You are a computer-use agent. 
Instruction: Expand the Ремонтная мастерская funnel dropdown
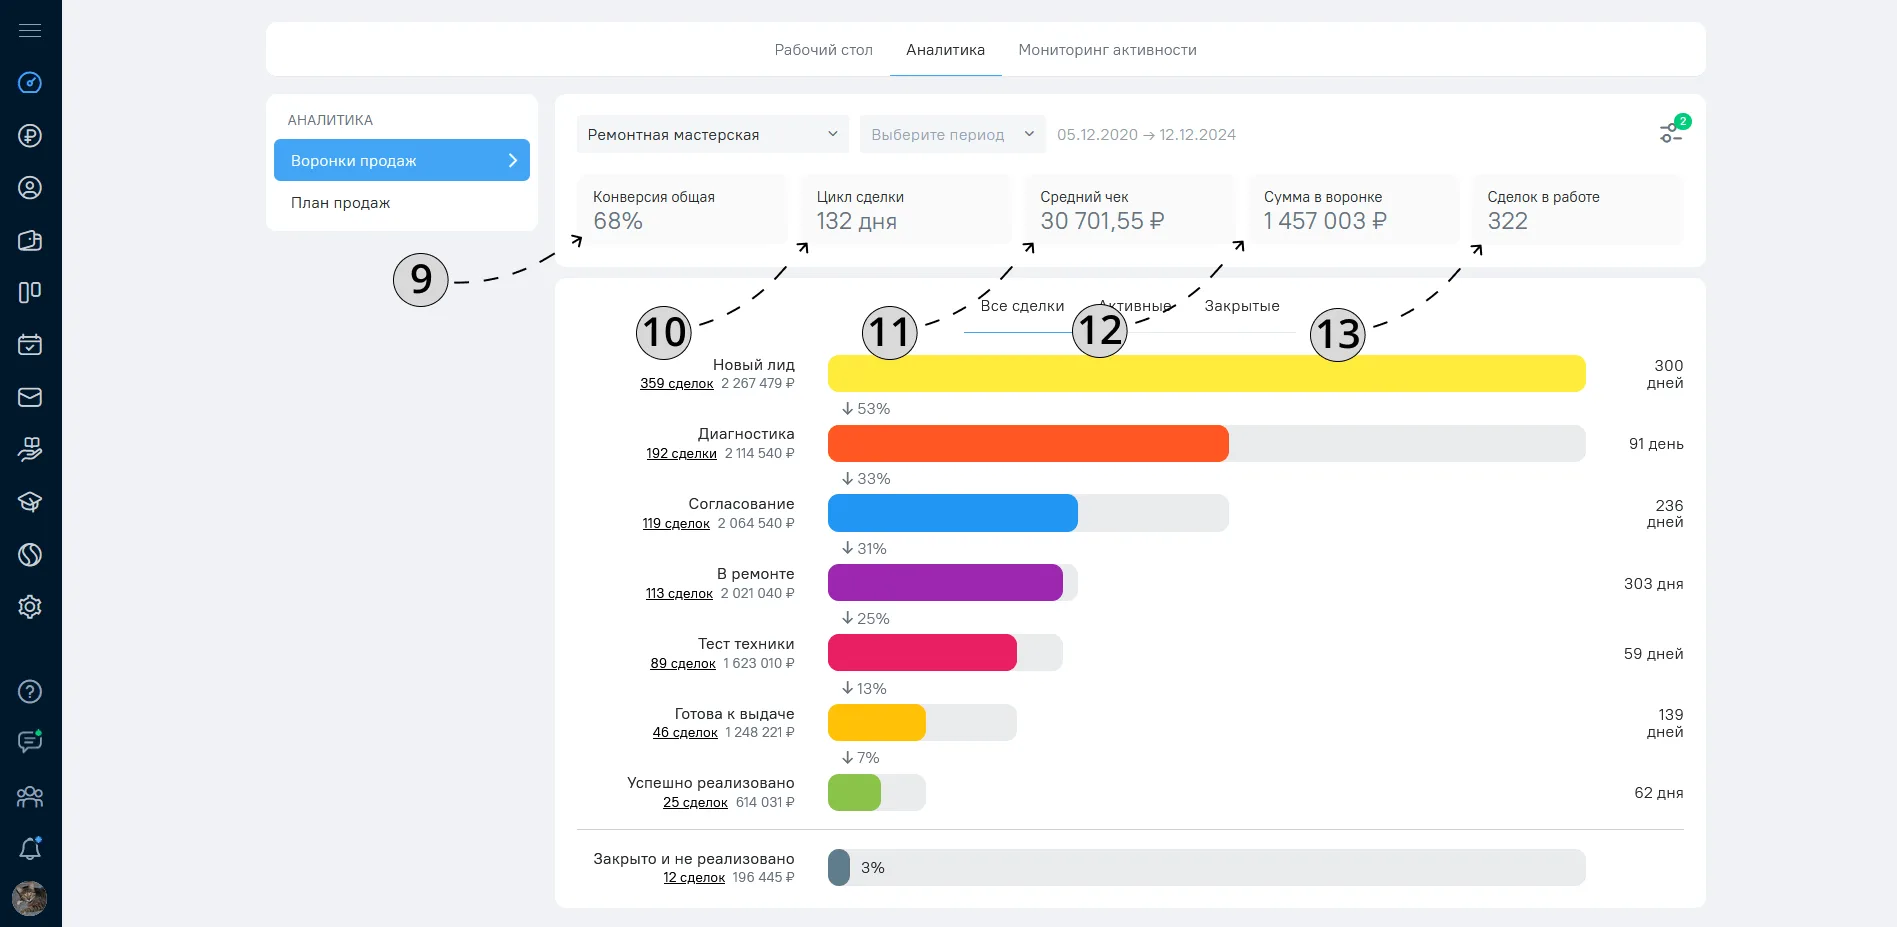point(712,134)
